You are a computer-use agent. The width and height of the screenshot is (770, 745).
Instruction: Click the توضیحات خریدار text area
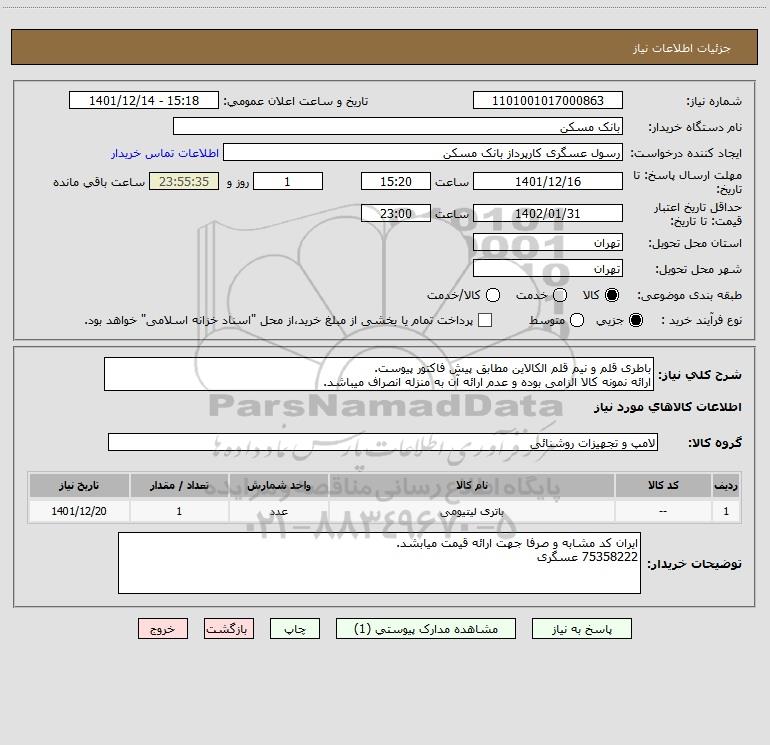pos(379,563)
